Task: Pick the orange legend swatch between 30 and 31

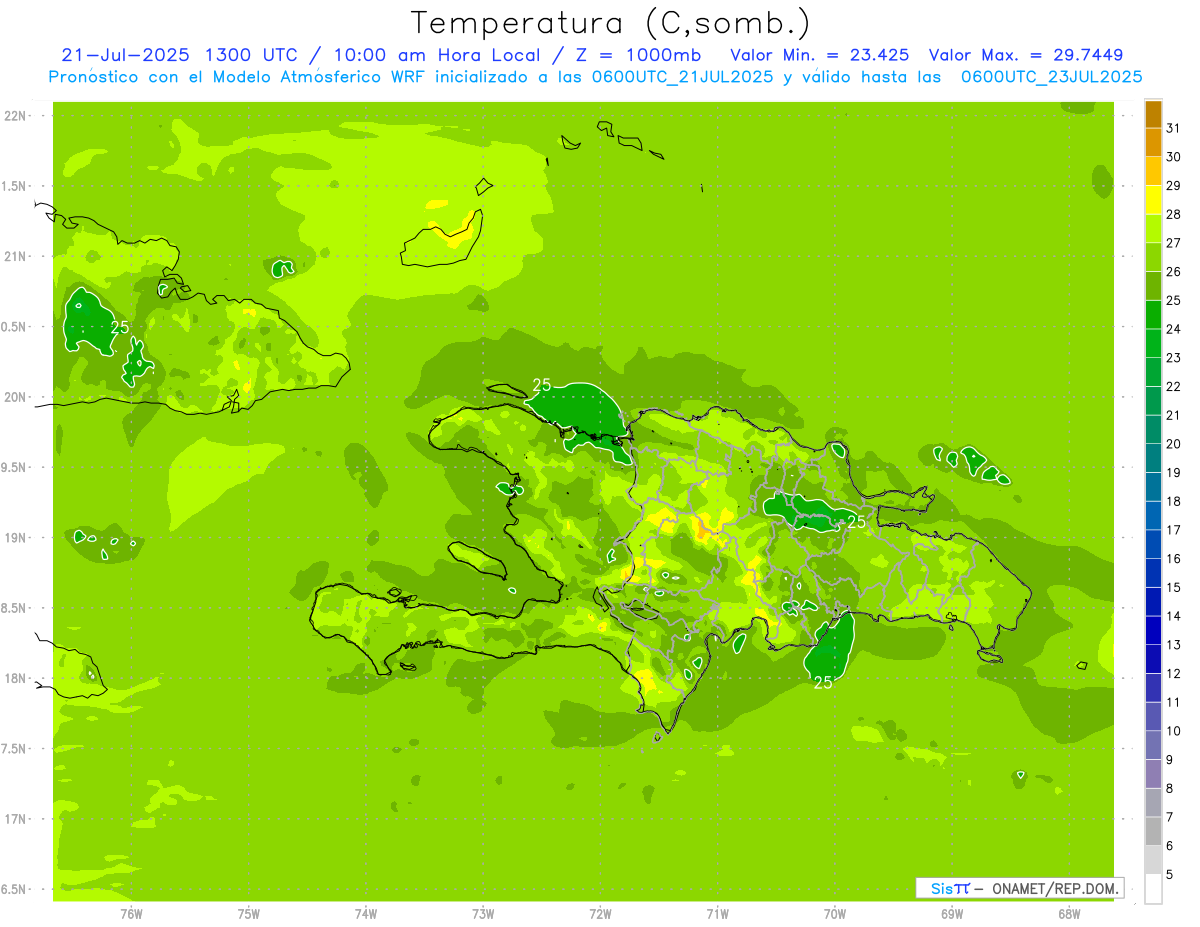Action: [x=1153, y=142]
